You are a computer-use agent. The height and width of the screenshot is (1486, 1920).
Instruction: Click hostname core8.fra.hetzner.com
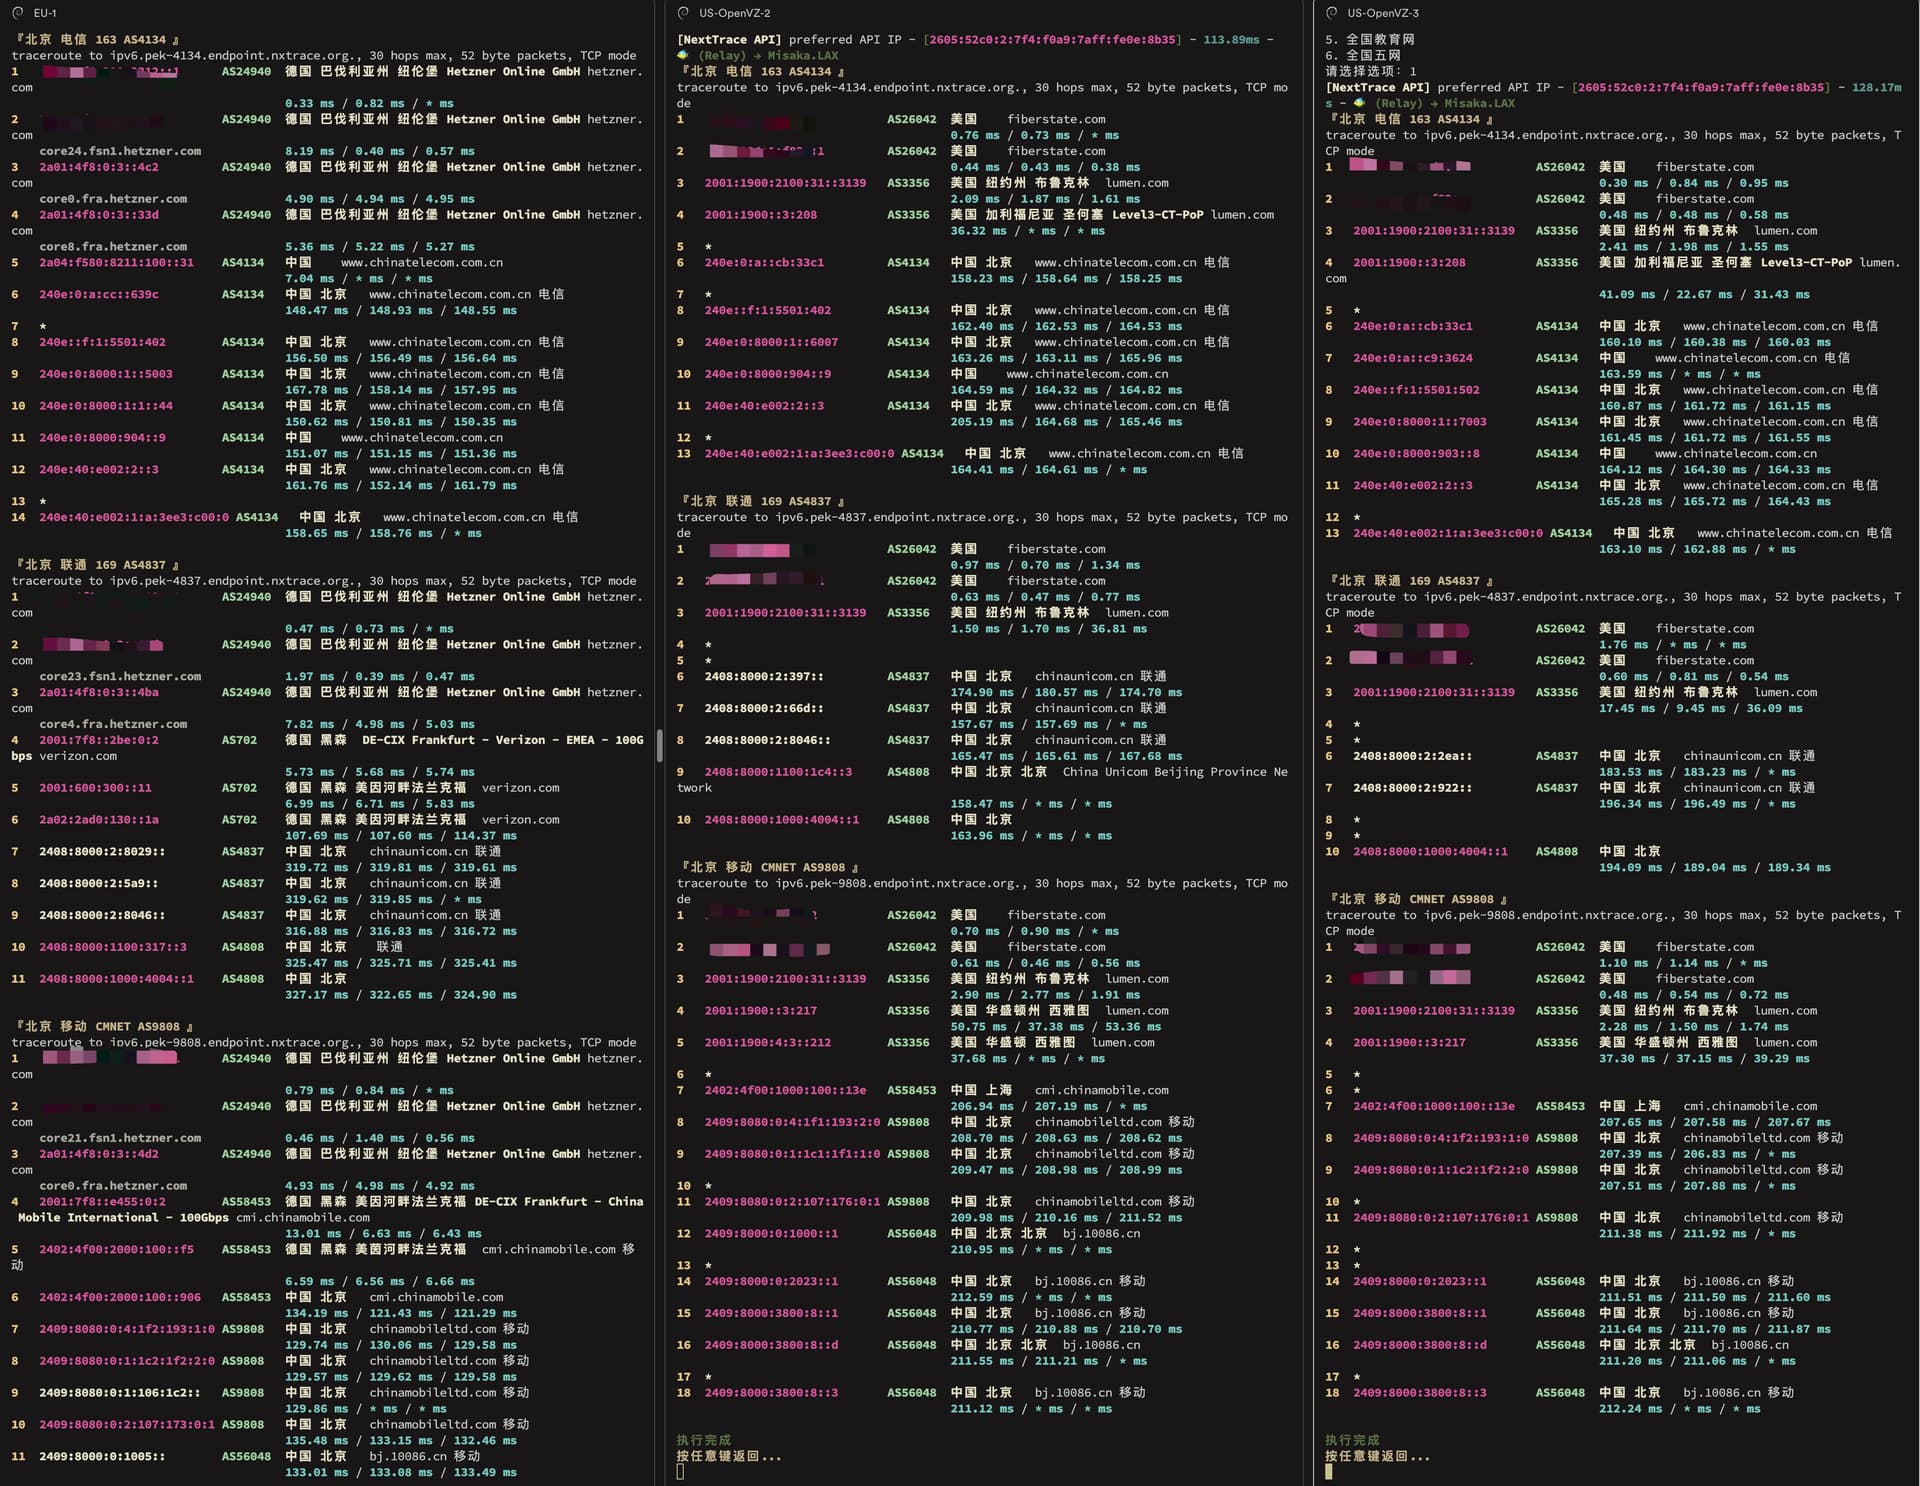(113, 246)
